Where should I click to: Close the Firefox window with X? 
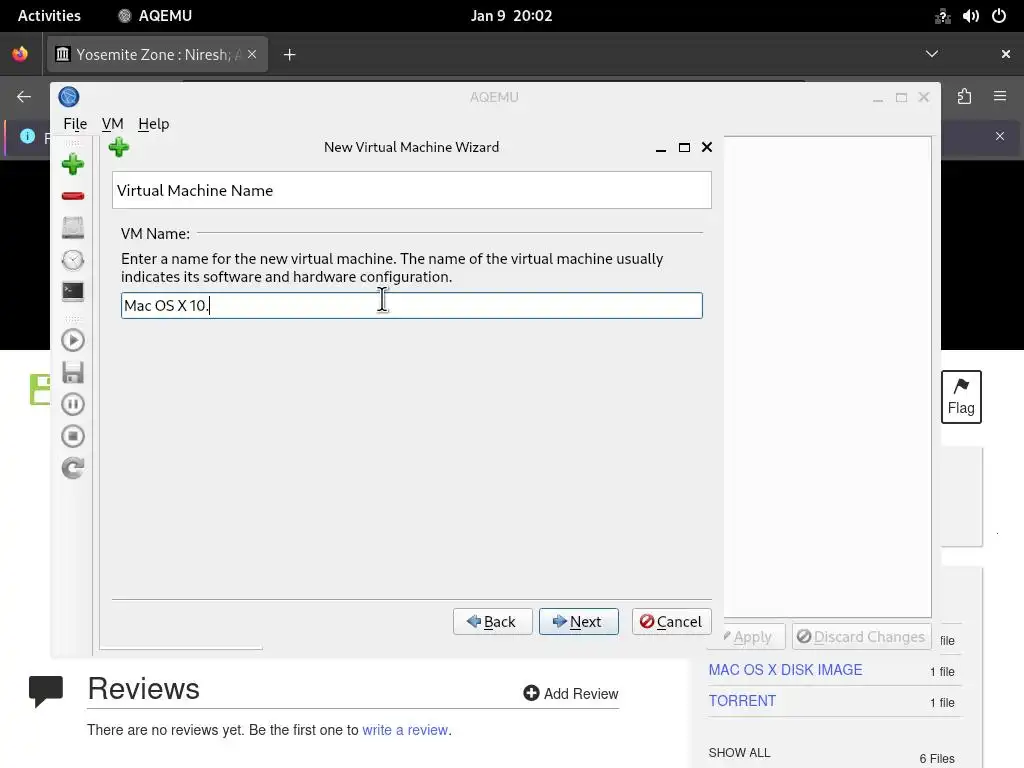coord(1006,54)
